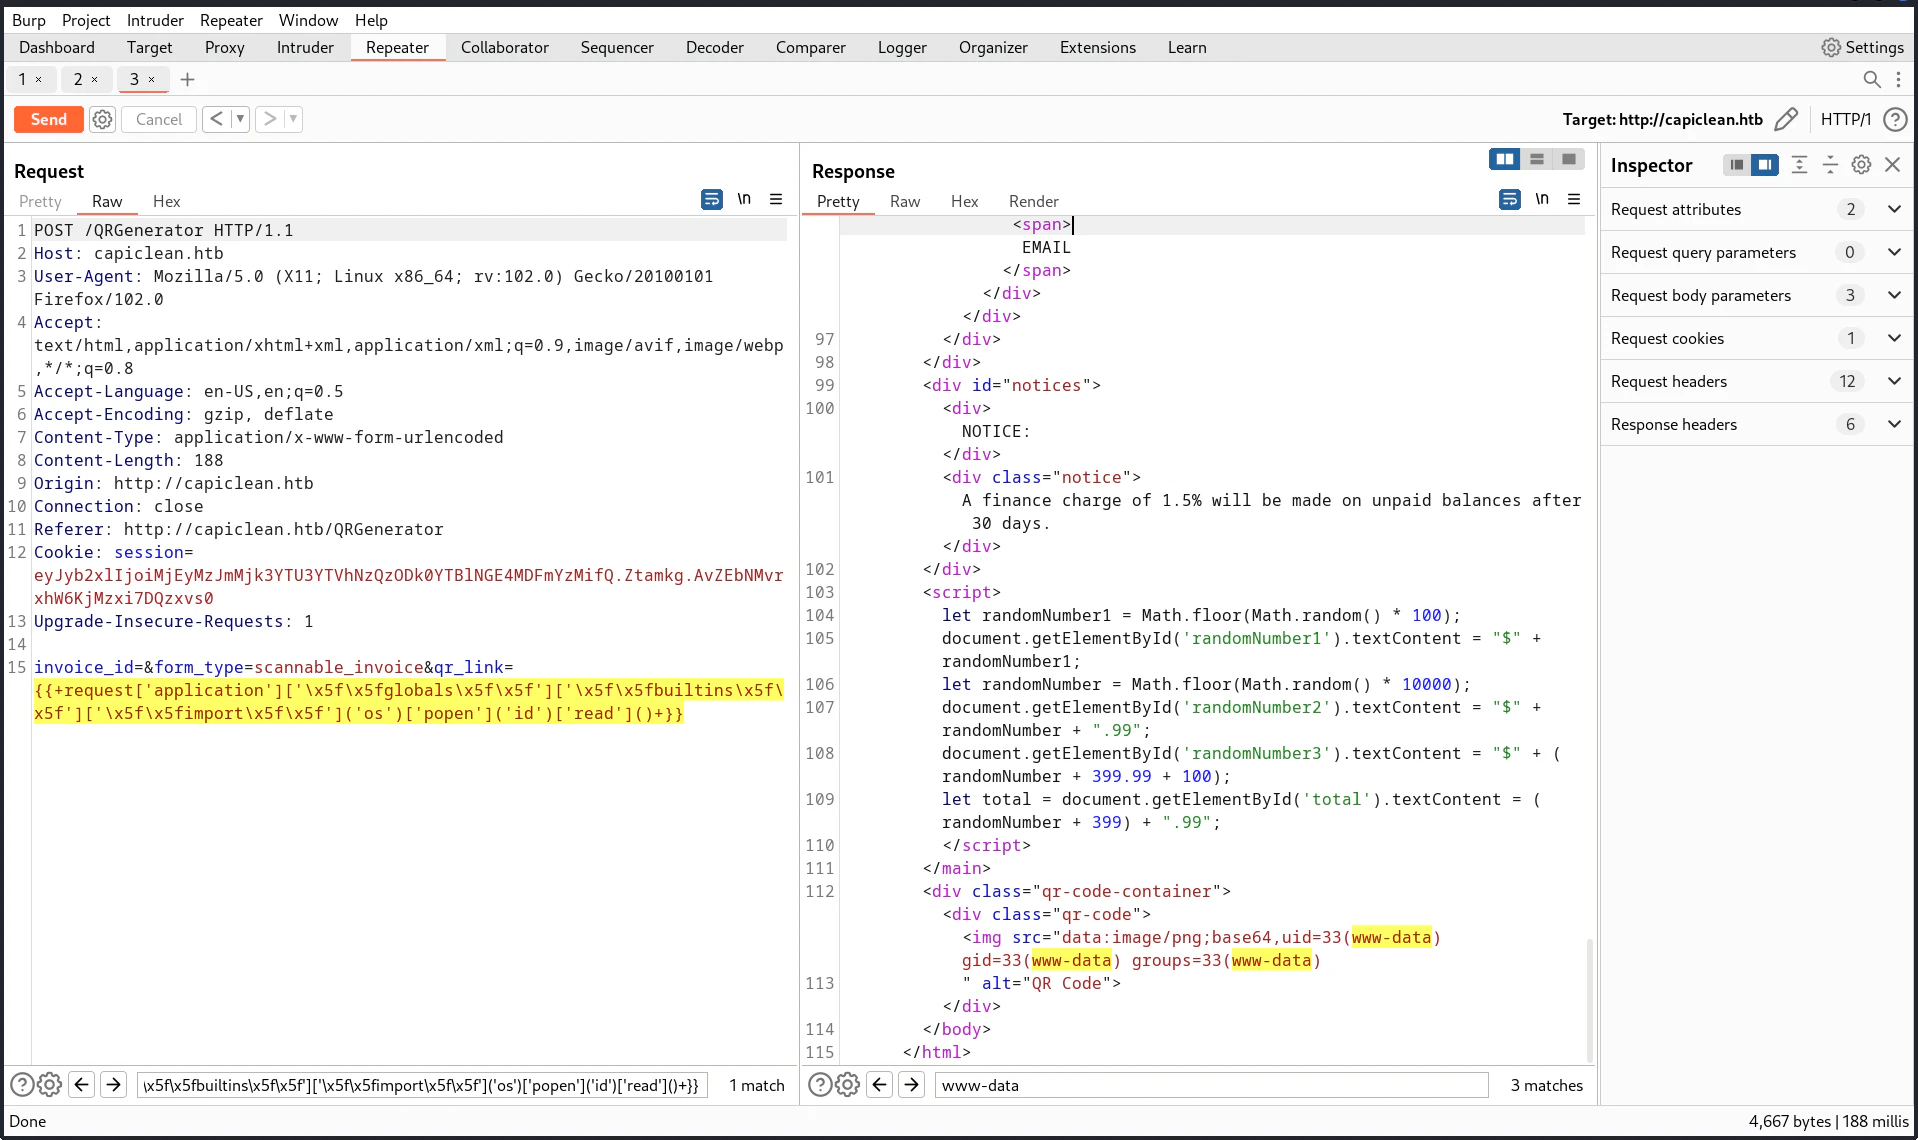Open the Window menu

(308, 20)
